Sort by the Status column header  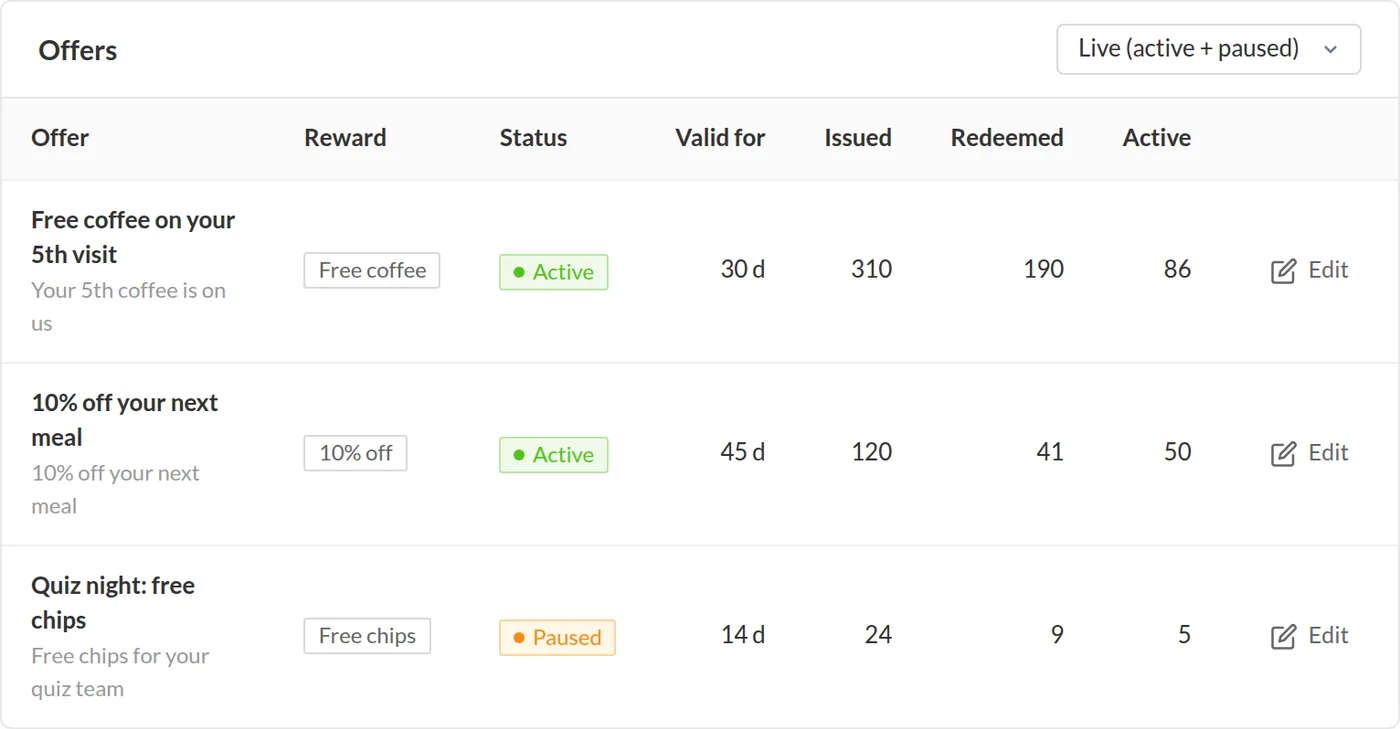coord(533,138)
